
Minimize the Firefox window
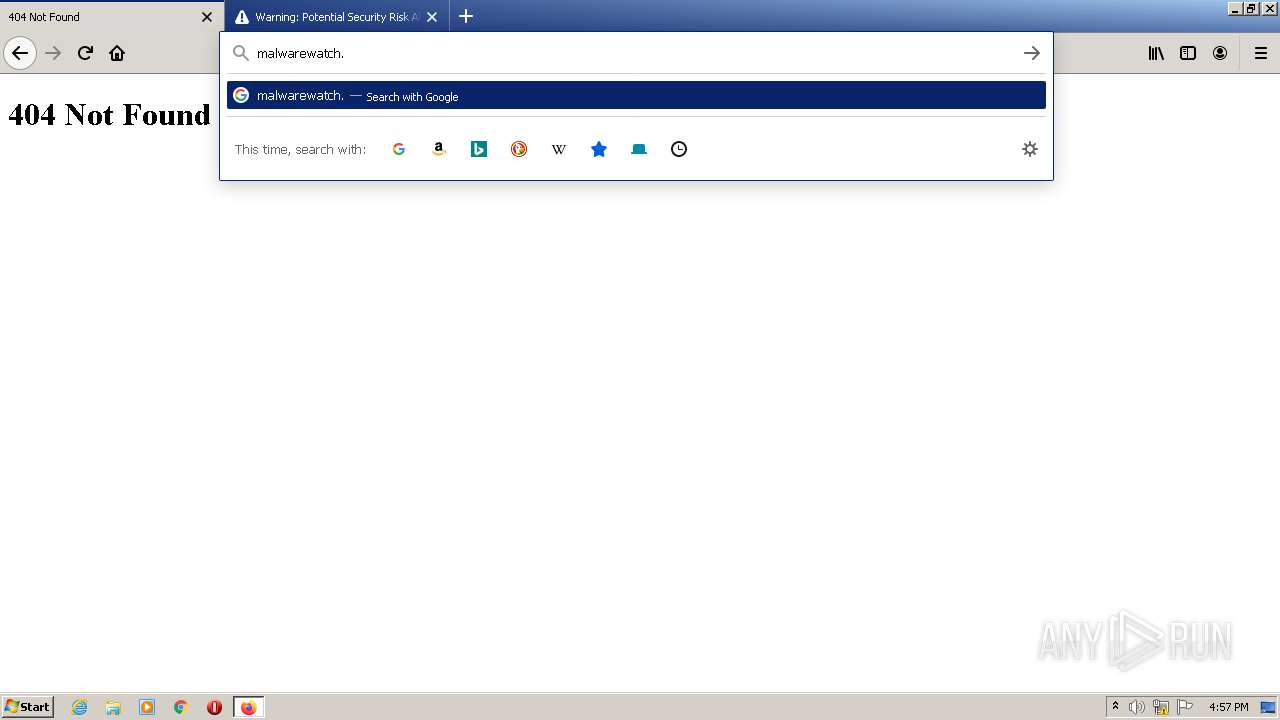(1235, 8)
